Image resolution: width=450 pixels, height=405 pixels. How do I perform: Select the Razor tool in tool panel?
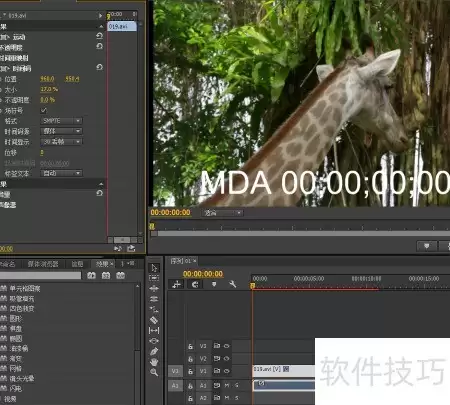154,320
